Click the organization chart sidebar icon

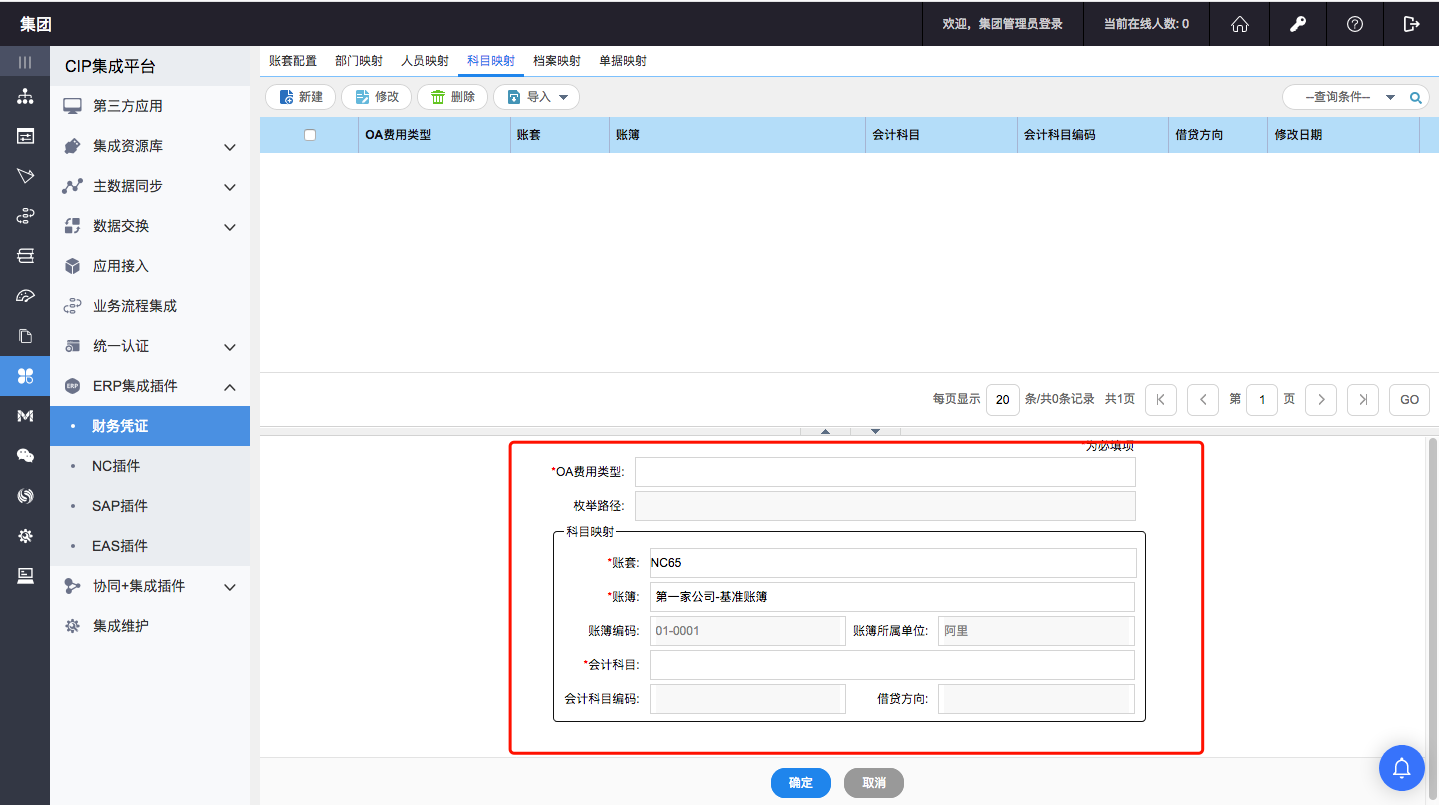tap(25, 97)
